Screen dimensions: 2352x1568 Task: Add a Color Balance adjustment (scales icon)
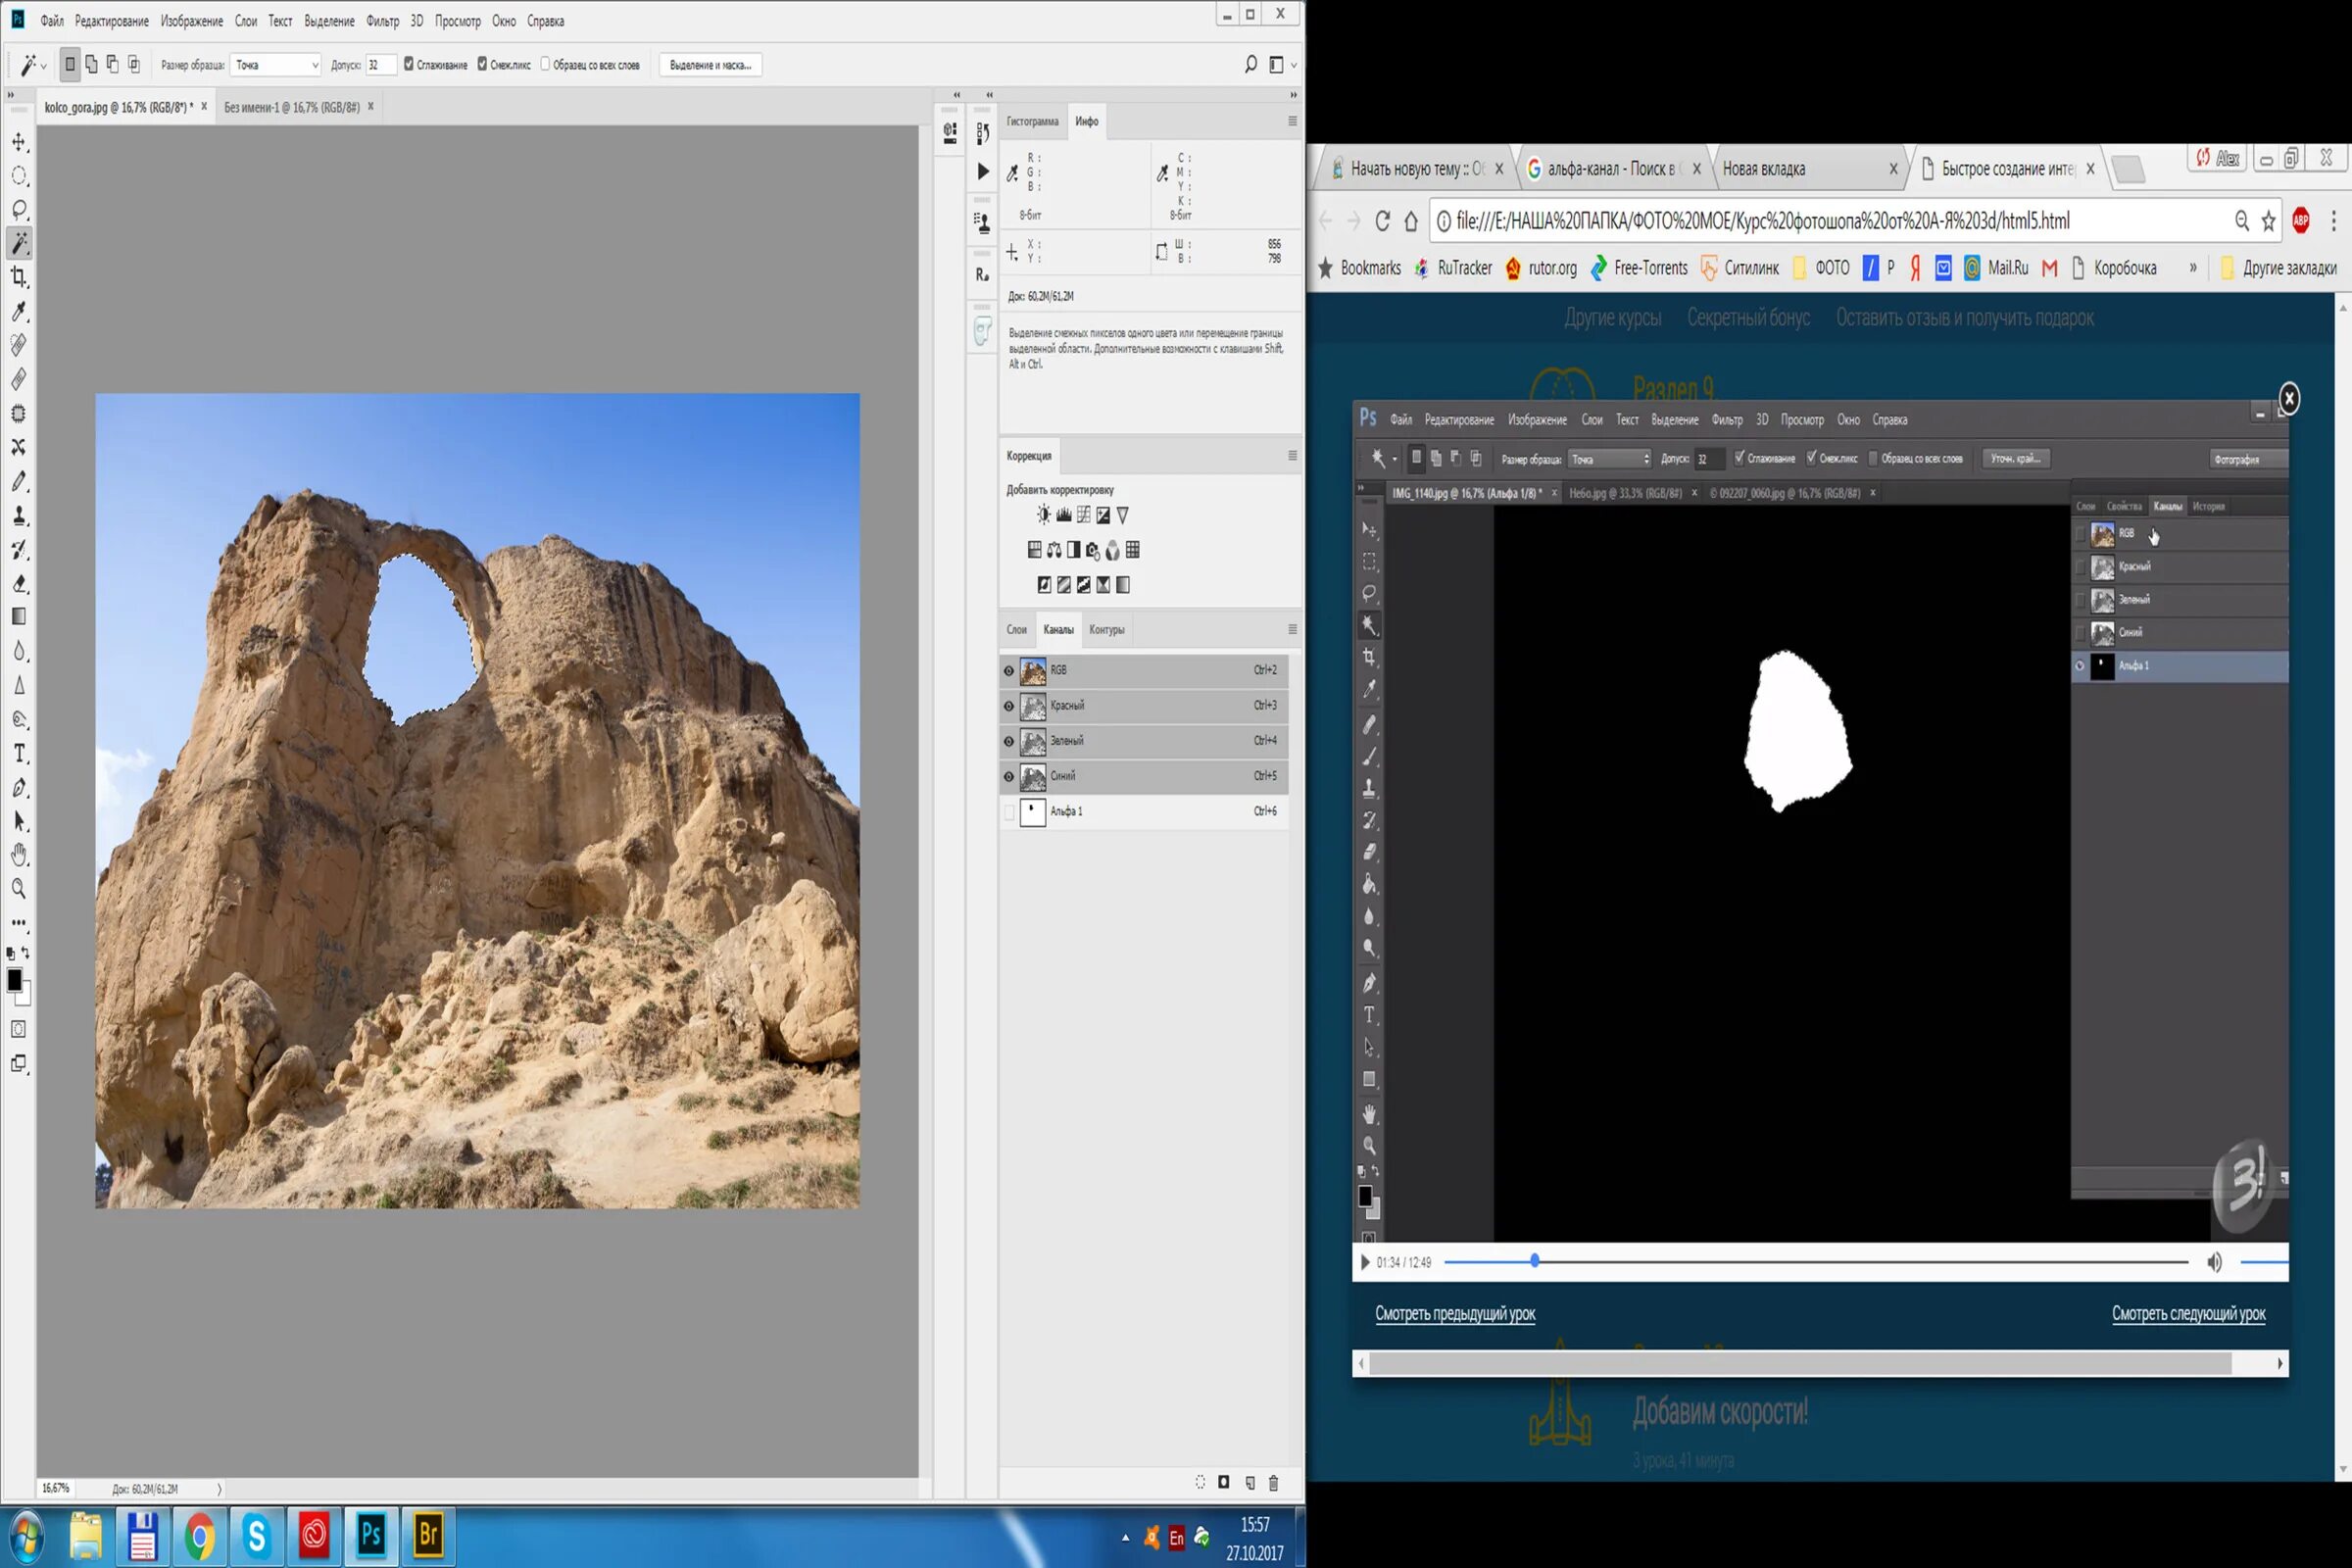click(1054, 550)
